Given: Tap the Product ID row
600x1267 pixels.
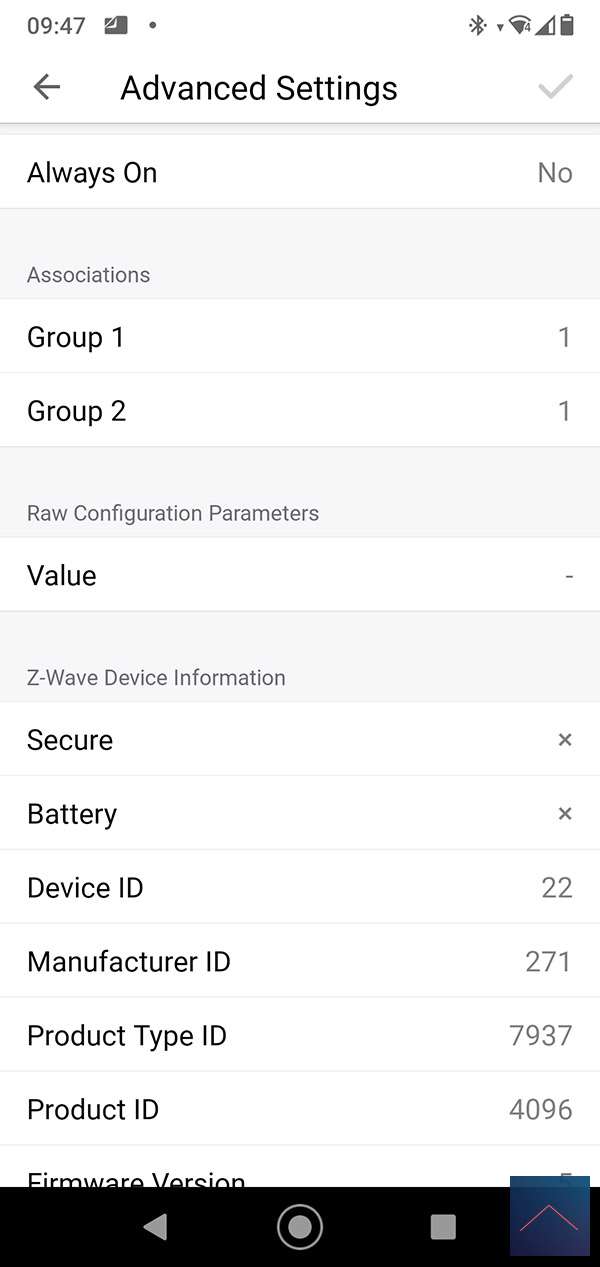Looking at the screenshot, I should (300, 1110).
